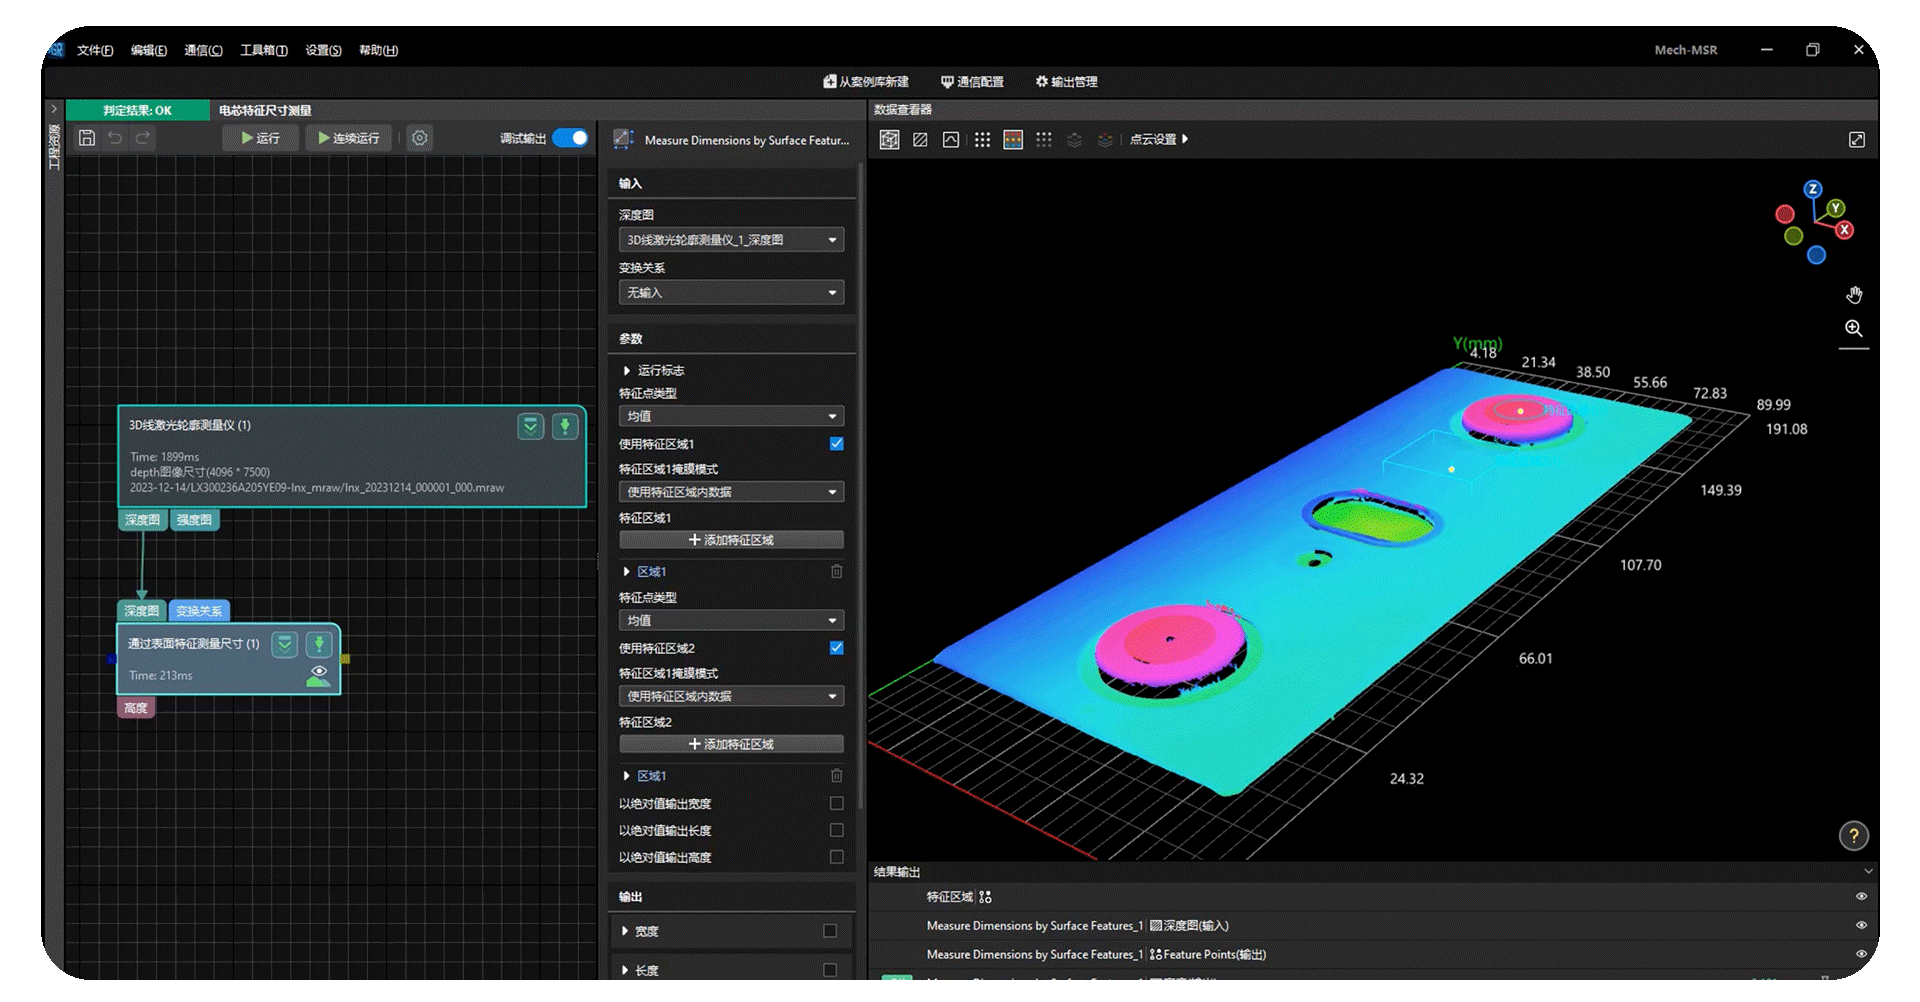Click the save project icon
This screenshot has height=1002, width=1920.
(87, 138)
